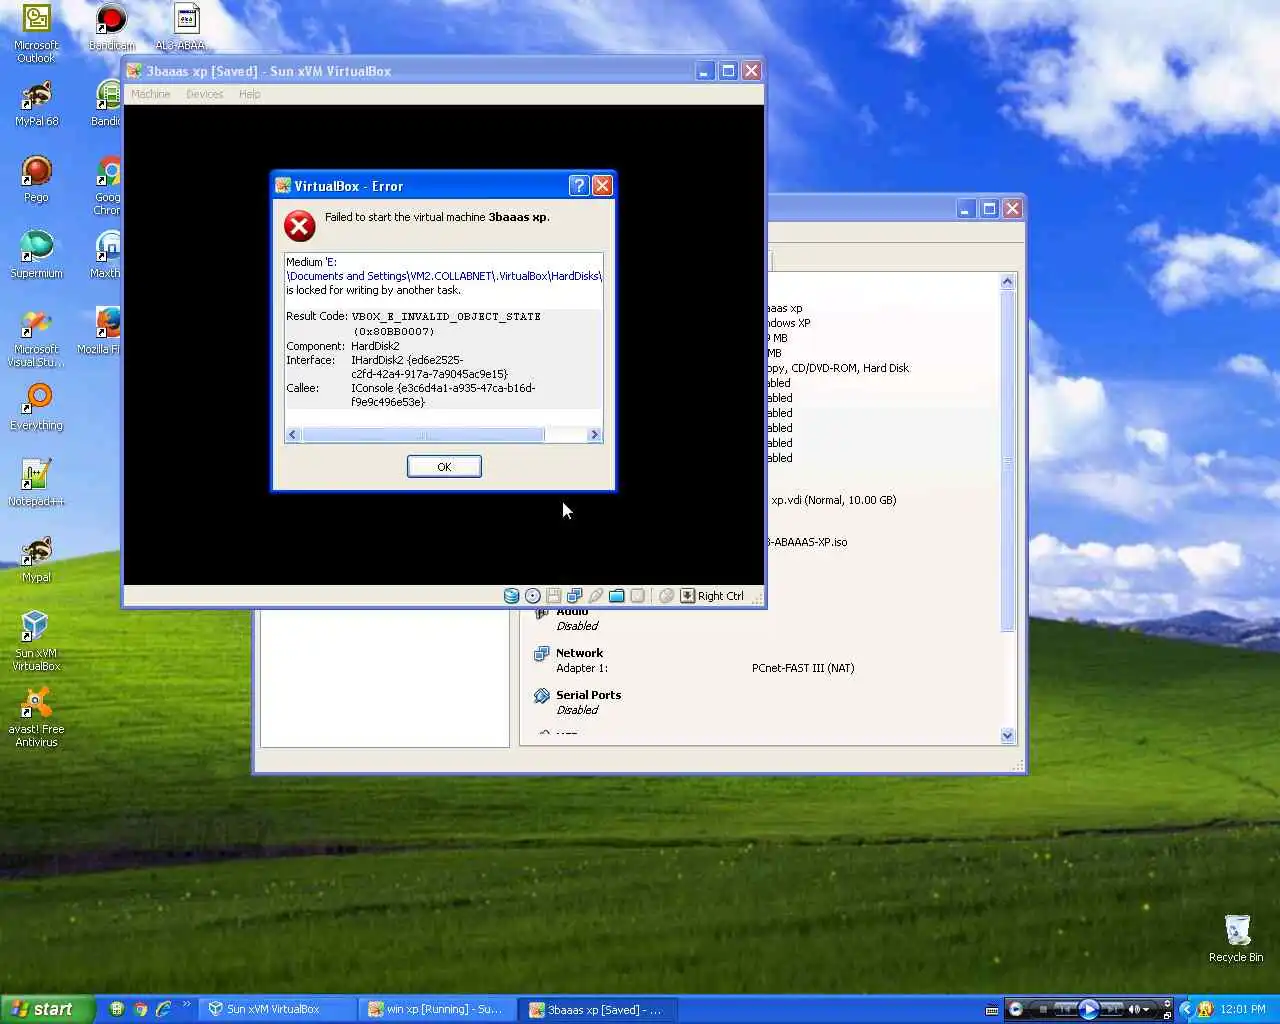Select the Pego desktop icon
This screenshot has width=1280, height=1024.
[36, 180]
